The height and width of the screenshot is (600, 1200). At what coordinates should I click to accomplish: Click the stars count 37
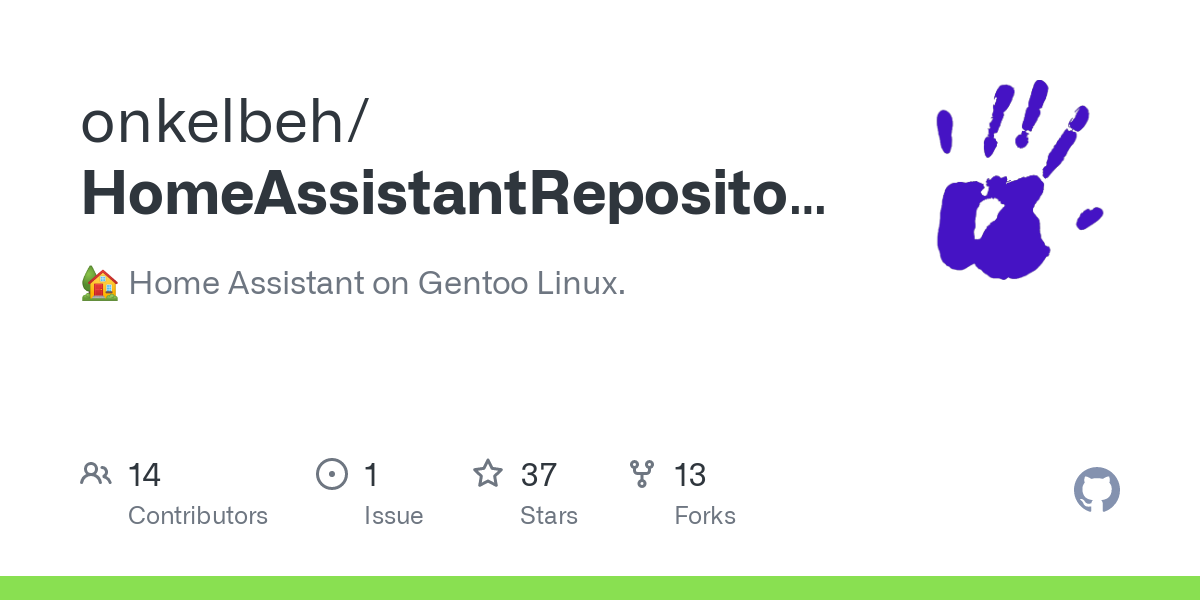[539, 474]
